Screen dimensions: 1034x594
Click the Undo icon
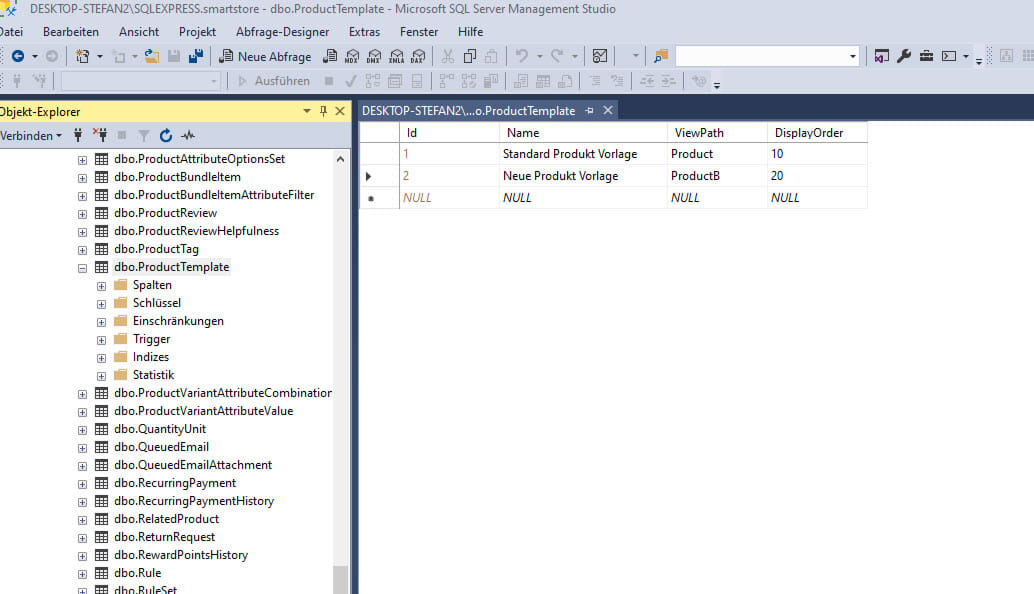coord(522,56)
